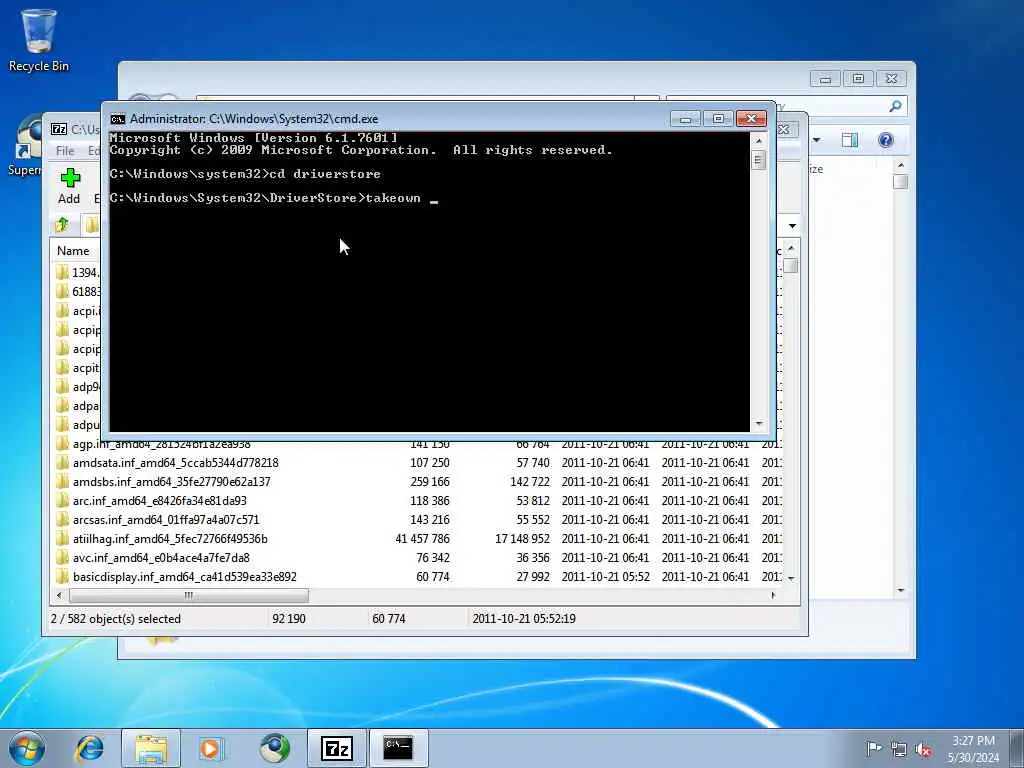
Task: Click the Explorer search magnifier icon
Action: point(895,106)
